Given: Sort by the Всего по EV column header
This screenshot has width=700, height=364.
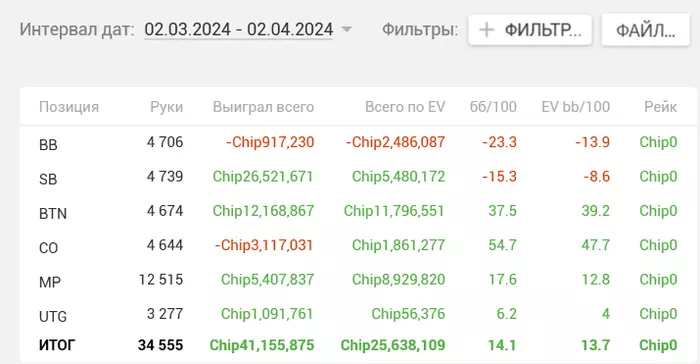Looking at the screenshot, I should tap(405, 107).
